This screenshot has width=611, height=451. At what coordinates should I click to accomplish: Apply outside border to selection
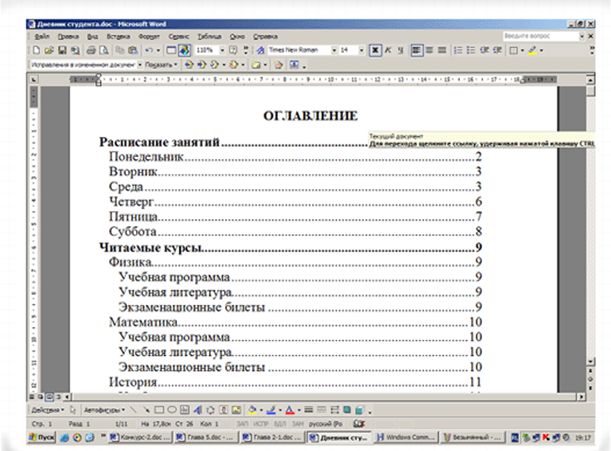point(514,50)
